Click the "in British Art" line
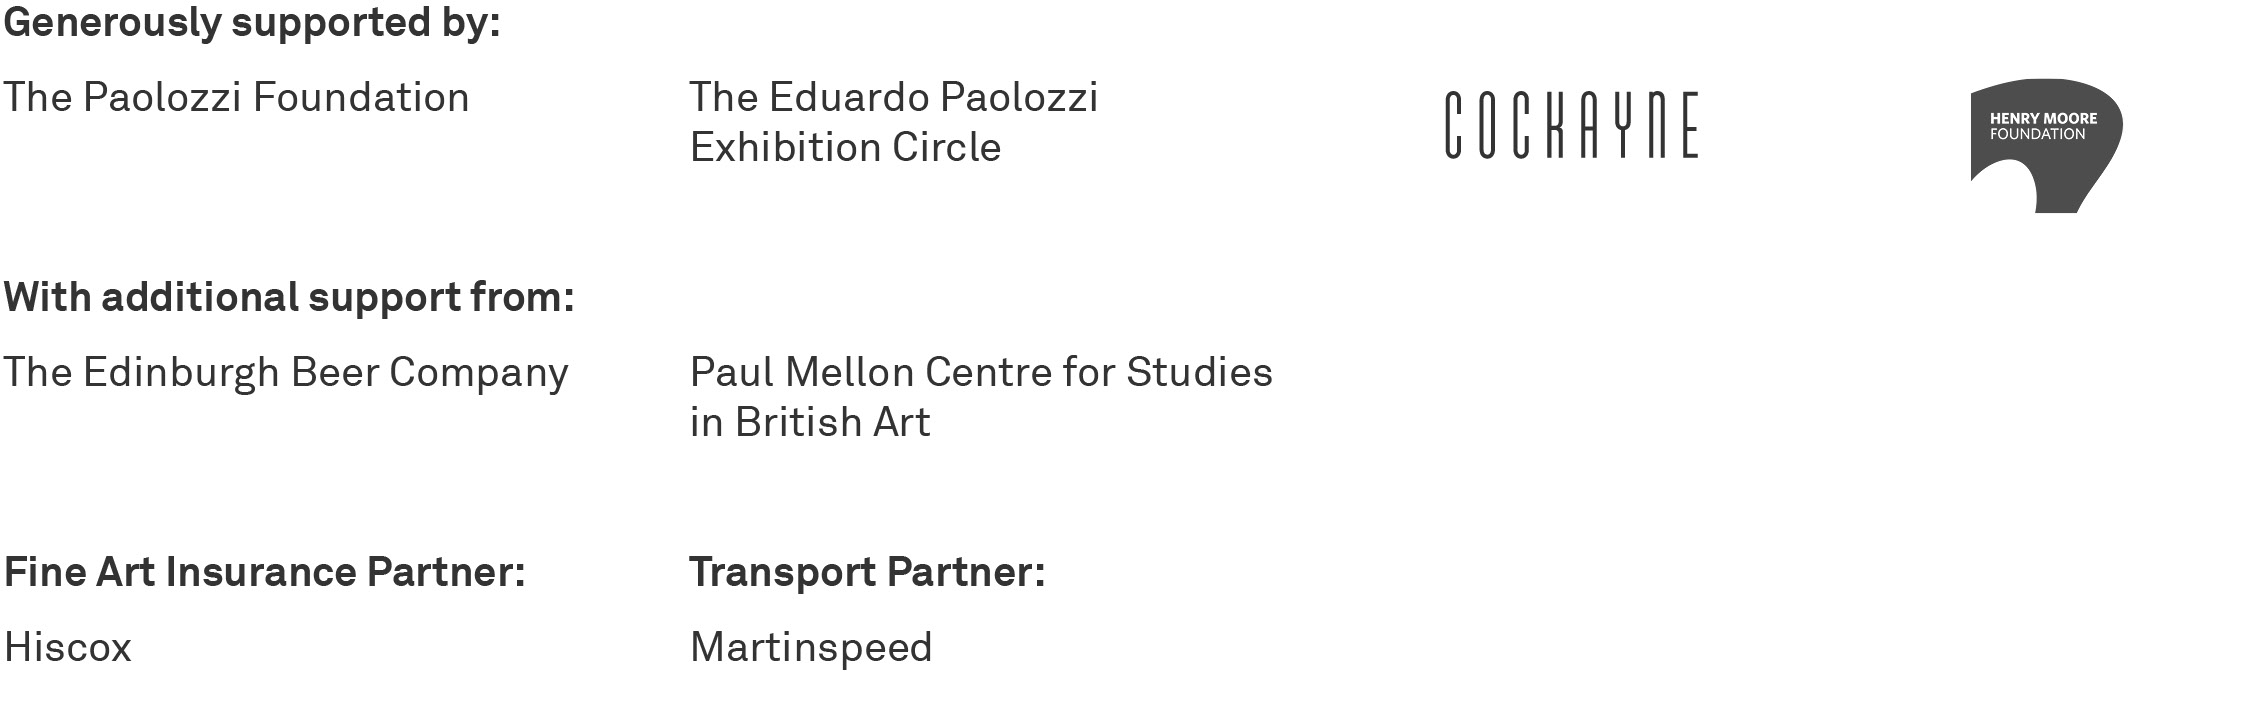 coord(809,423)
